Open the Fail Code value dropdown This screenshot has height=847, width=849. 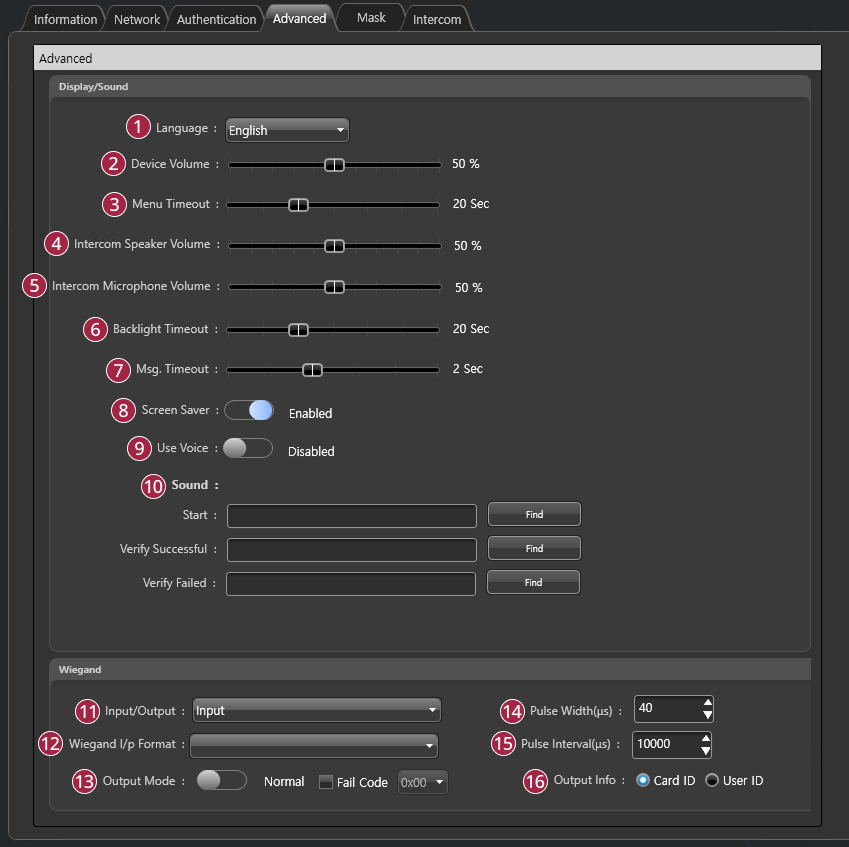423,782
